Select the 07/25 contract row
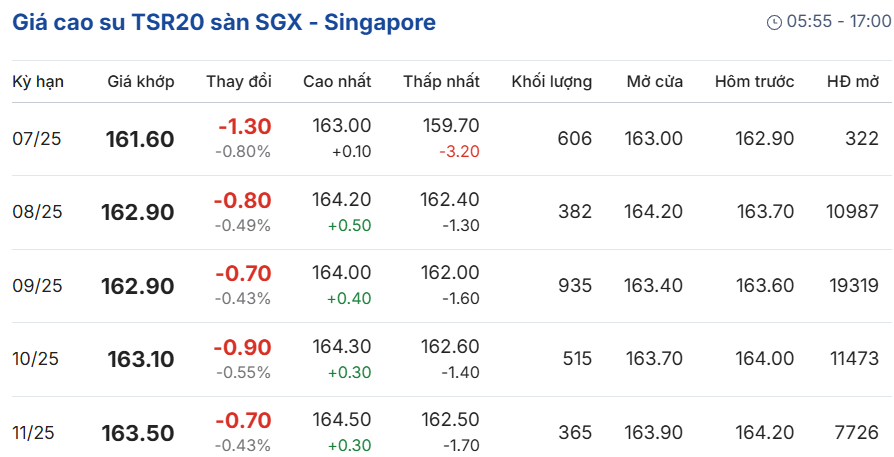This screenshot has width=894, height=457. (x=447, y=139)
